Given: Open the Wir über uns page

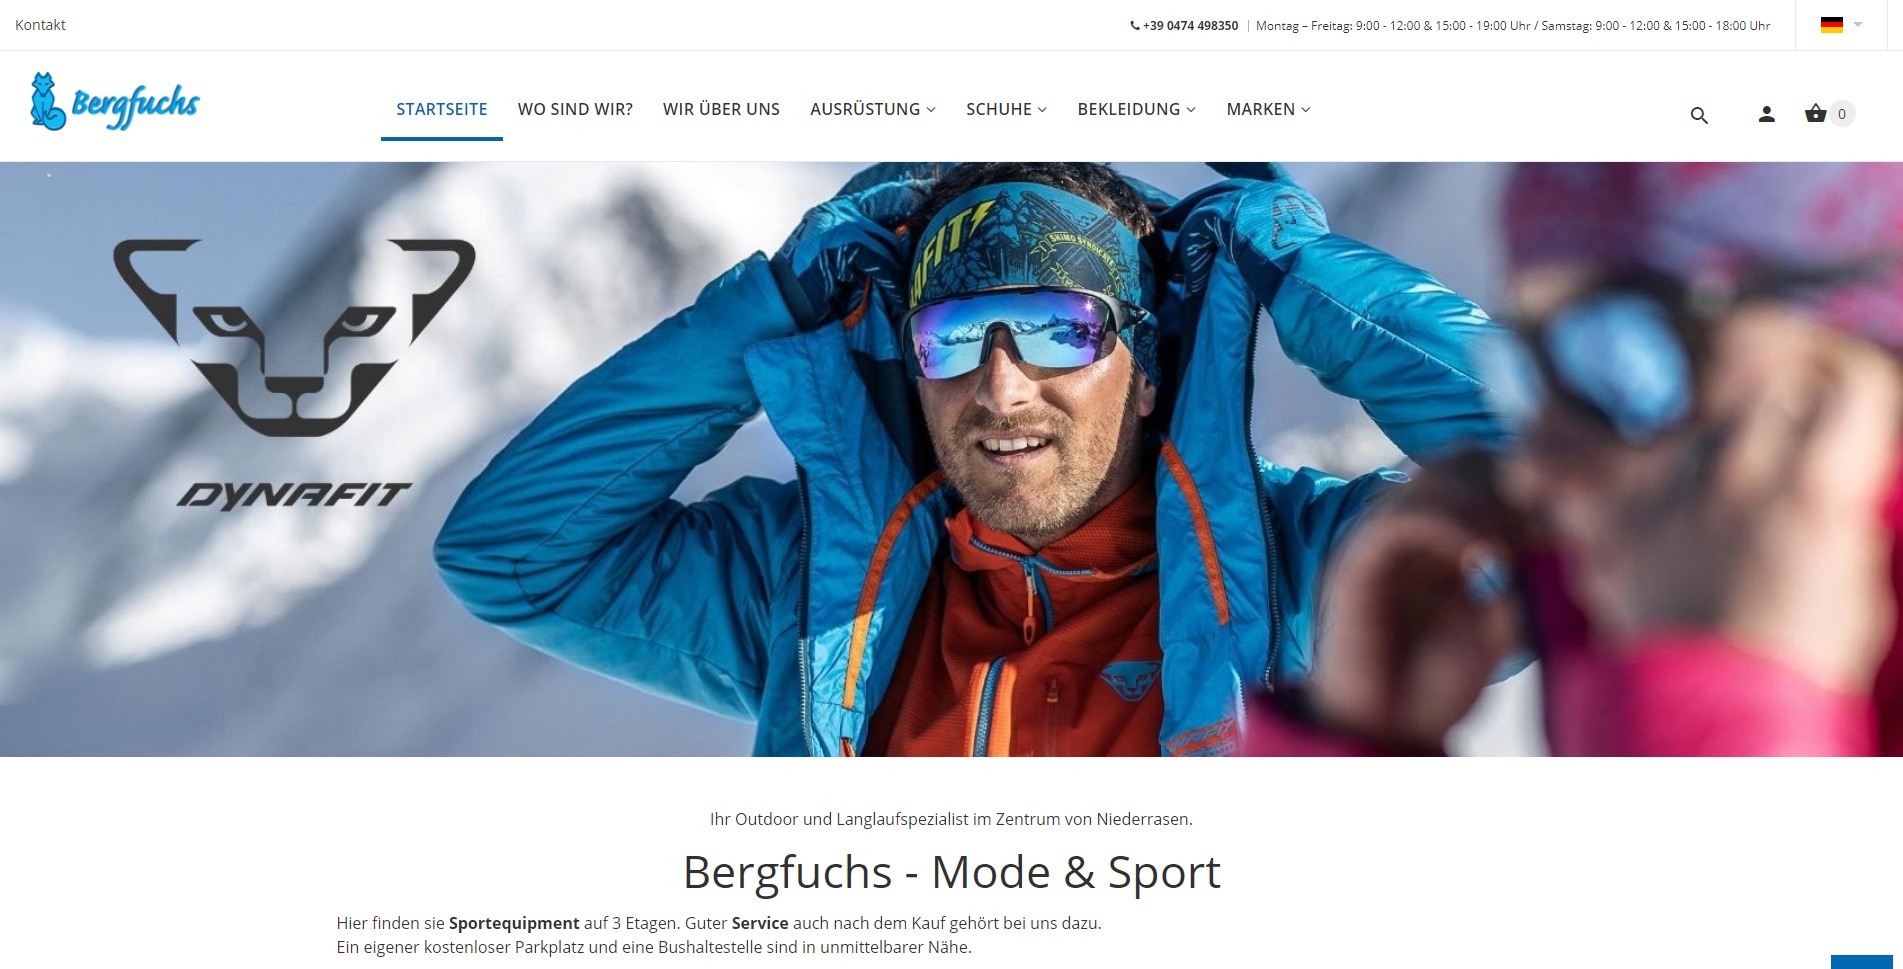Looking at the screenshot, I should coord(721,109).
